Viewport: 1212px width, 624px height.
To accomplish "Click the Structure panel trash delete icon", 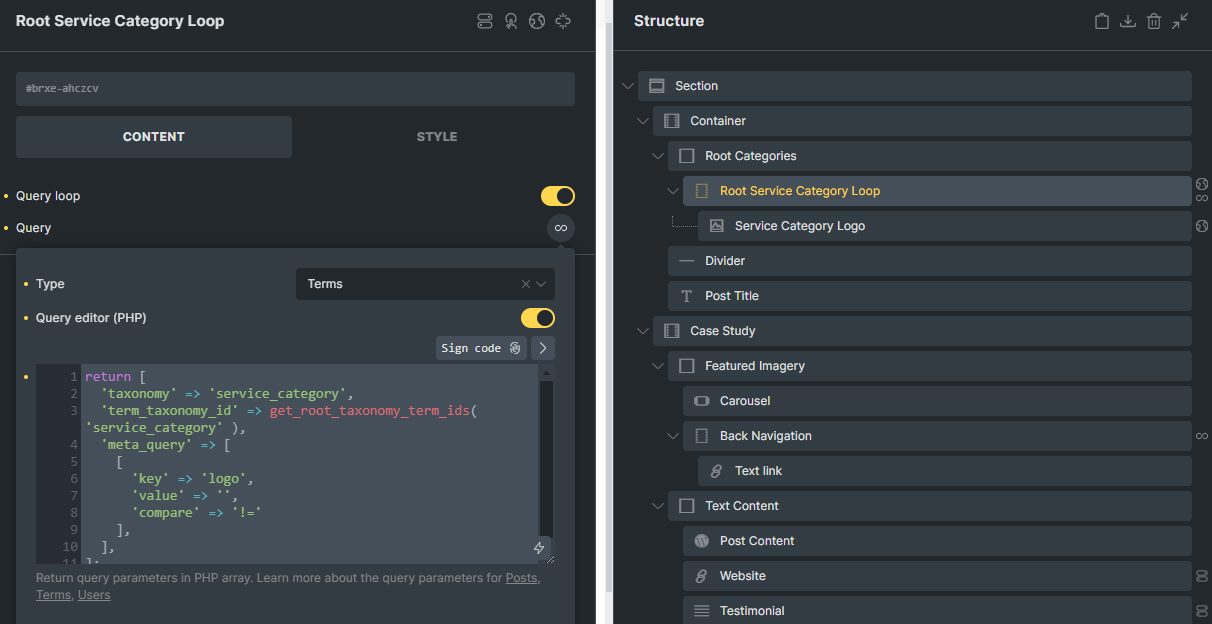I will tap(1153, 21).
